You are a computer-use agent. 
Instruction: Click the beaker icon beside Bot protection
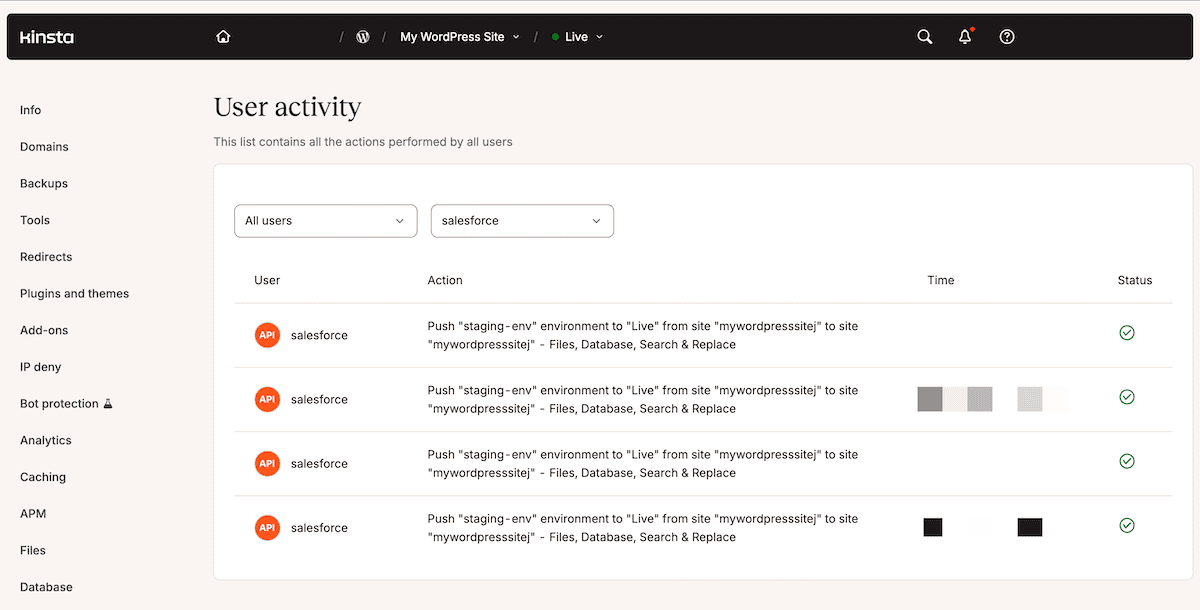pos(108,404)
